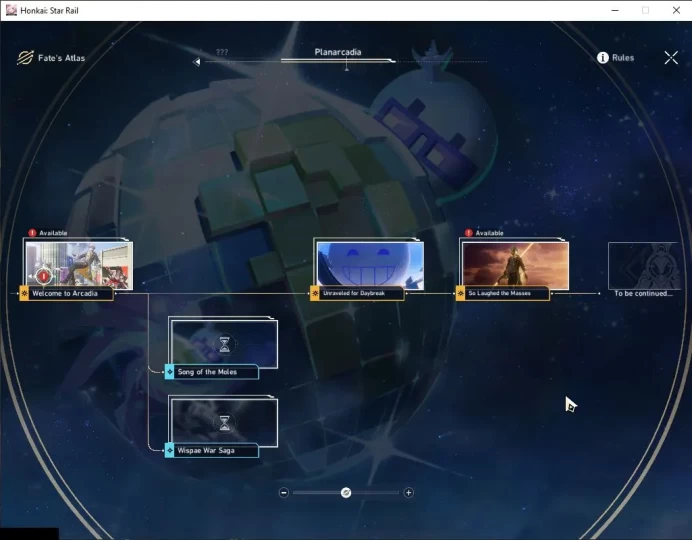Click the To be continued... text
Viewport: 692px width, 540px height.
click(x=643, y=293)
